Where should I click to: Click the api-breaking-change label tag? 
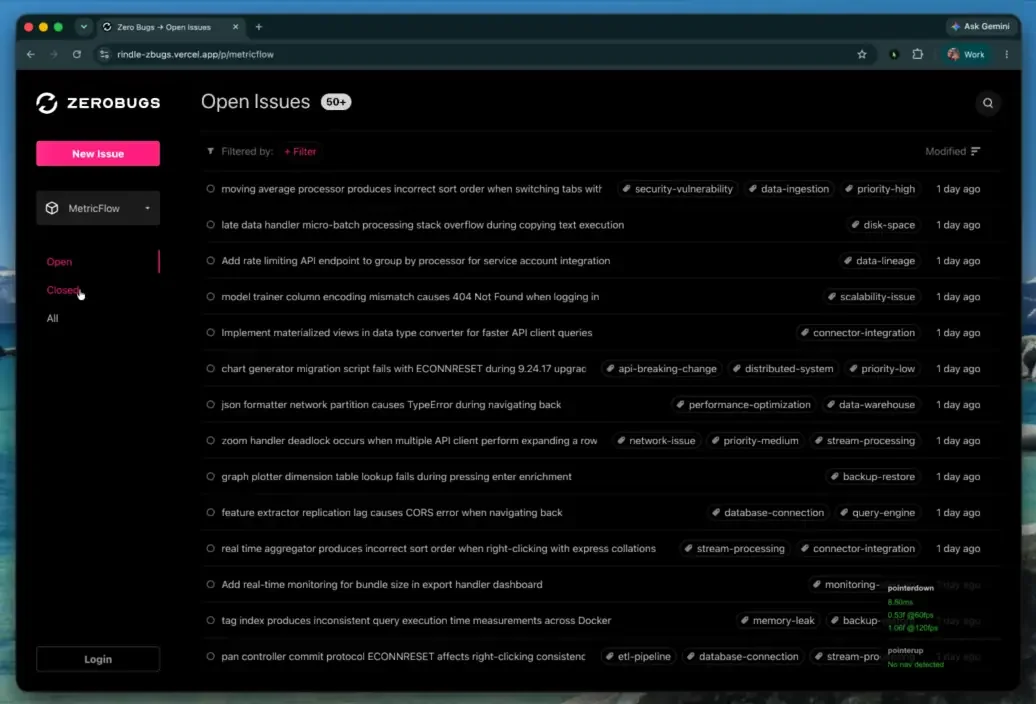[x=661, y=369]
